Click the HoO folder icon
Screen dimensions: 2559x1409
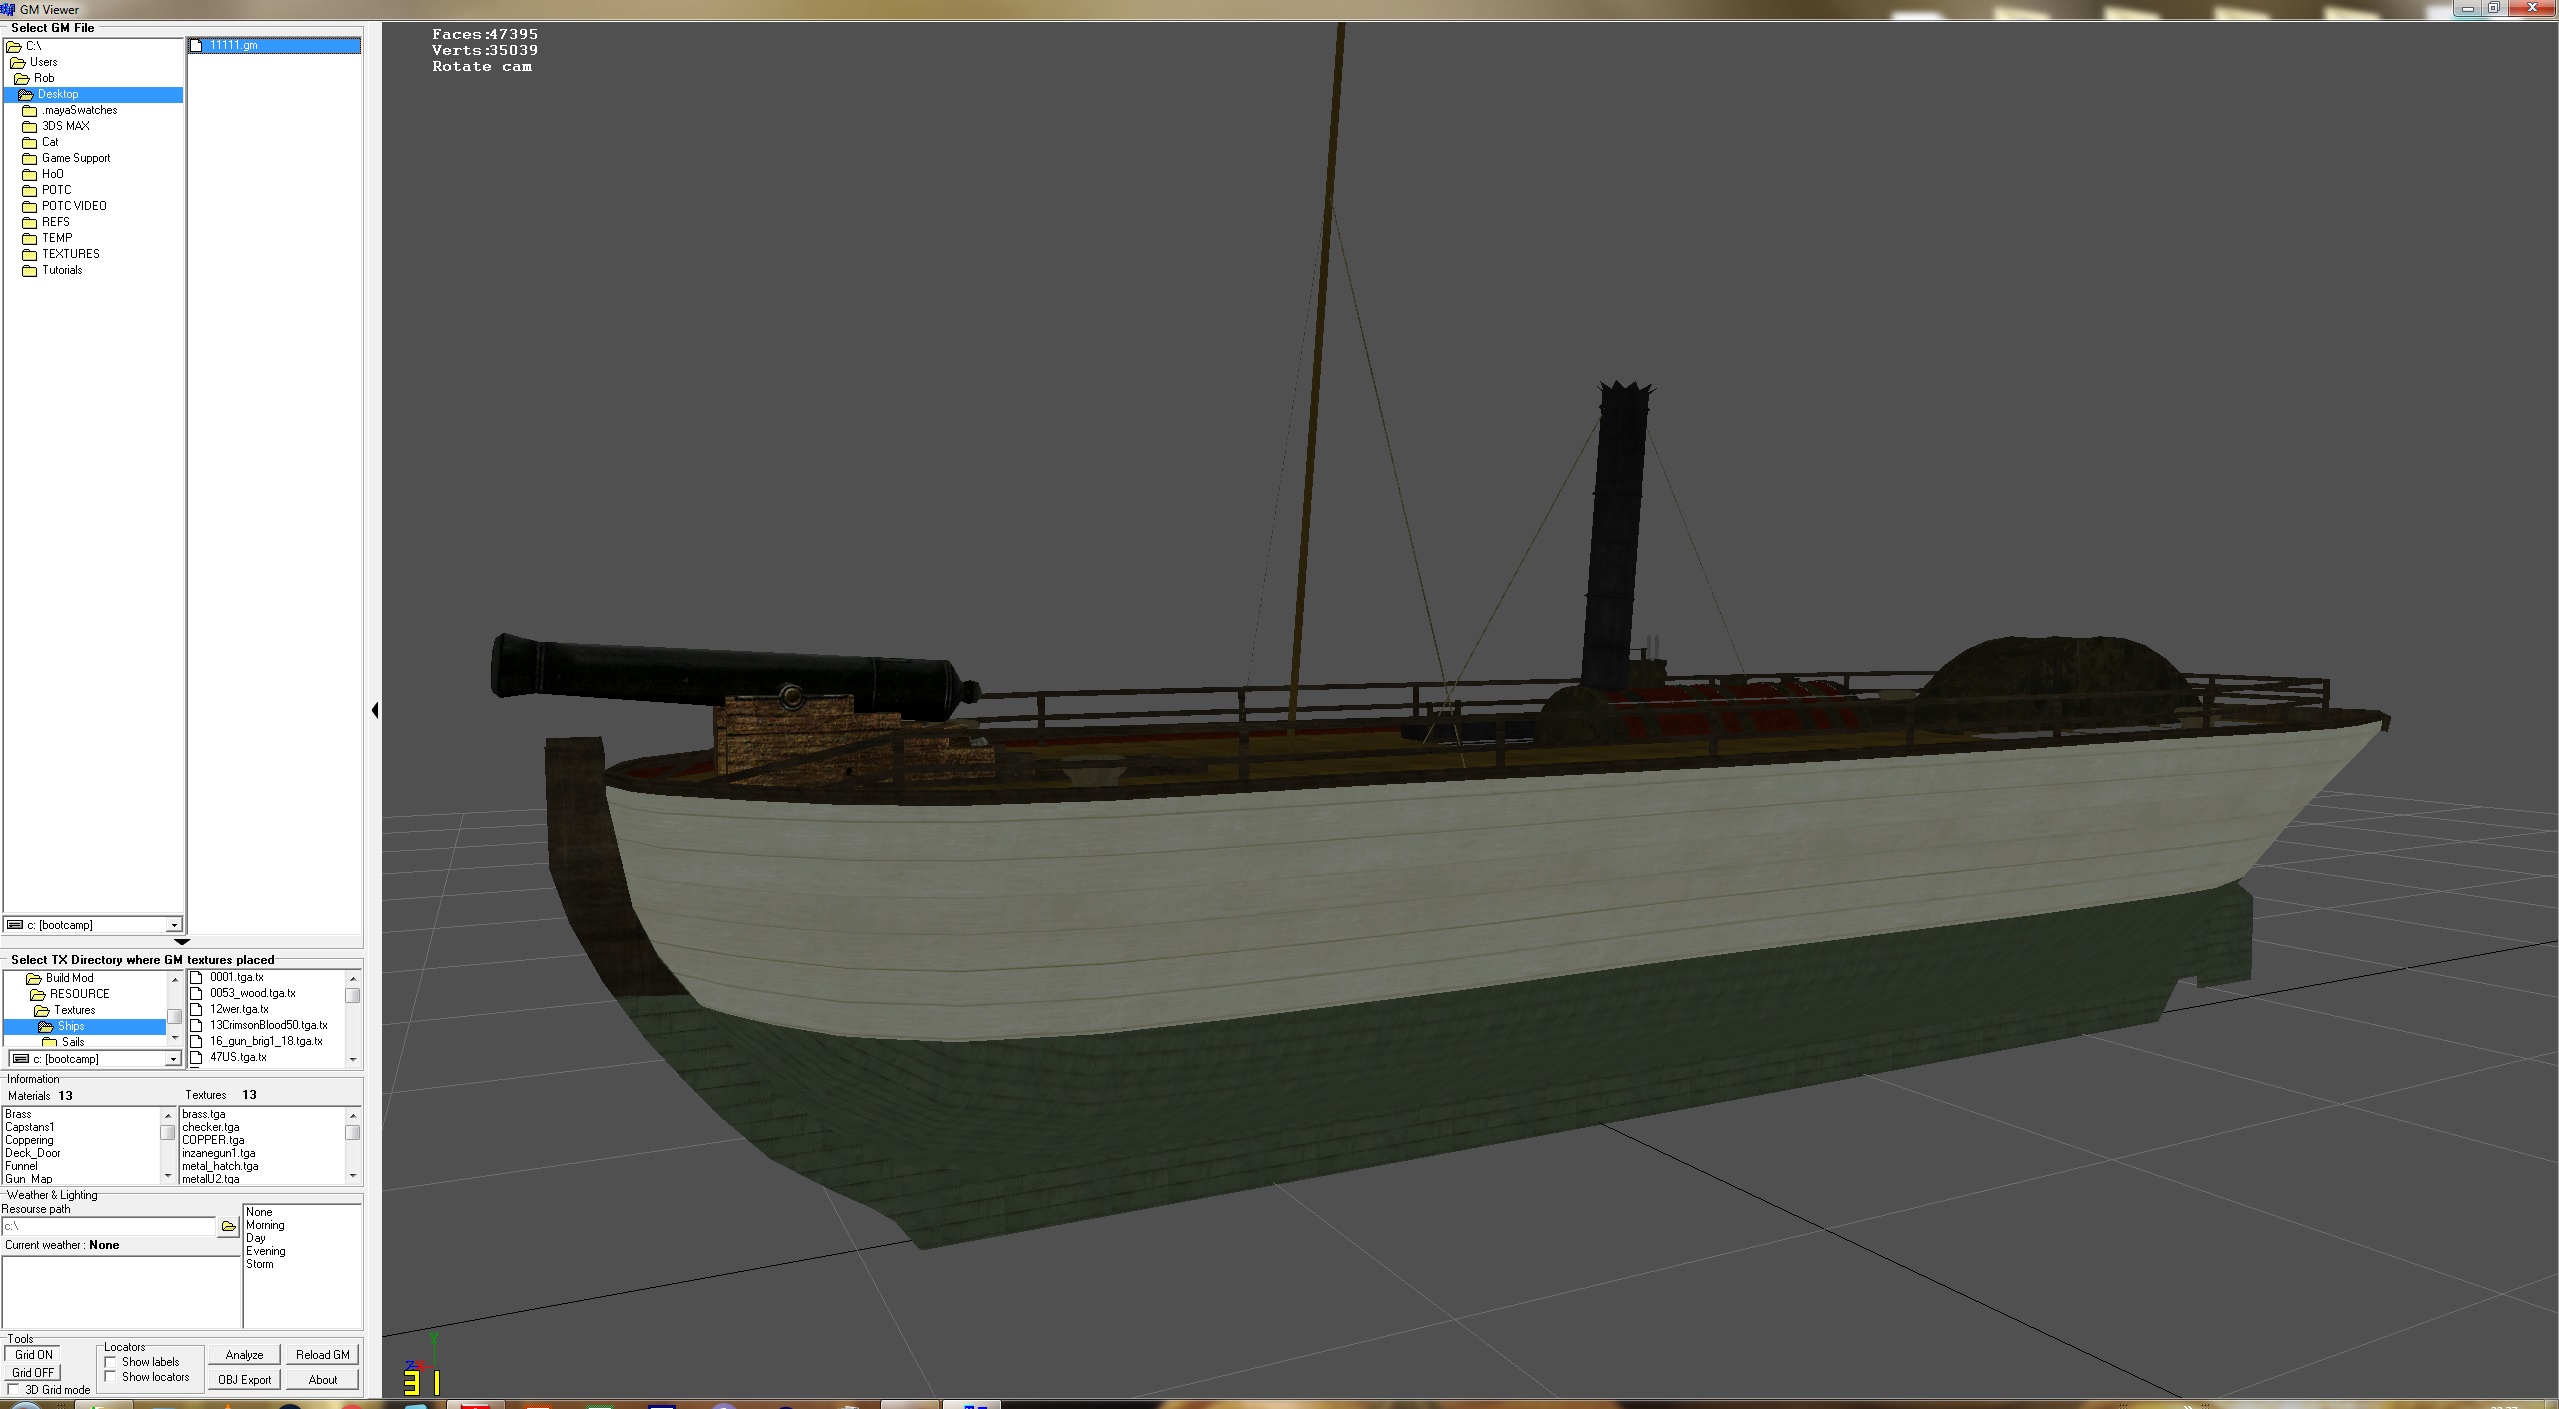29,174
